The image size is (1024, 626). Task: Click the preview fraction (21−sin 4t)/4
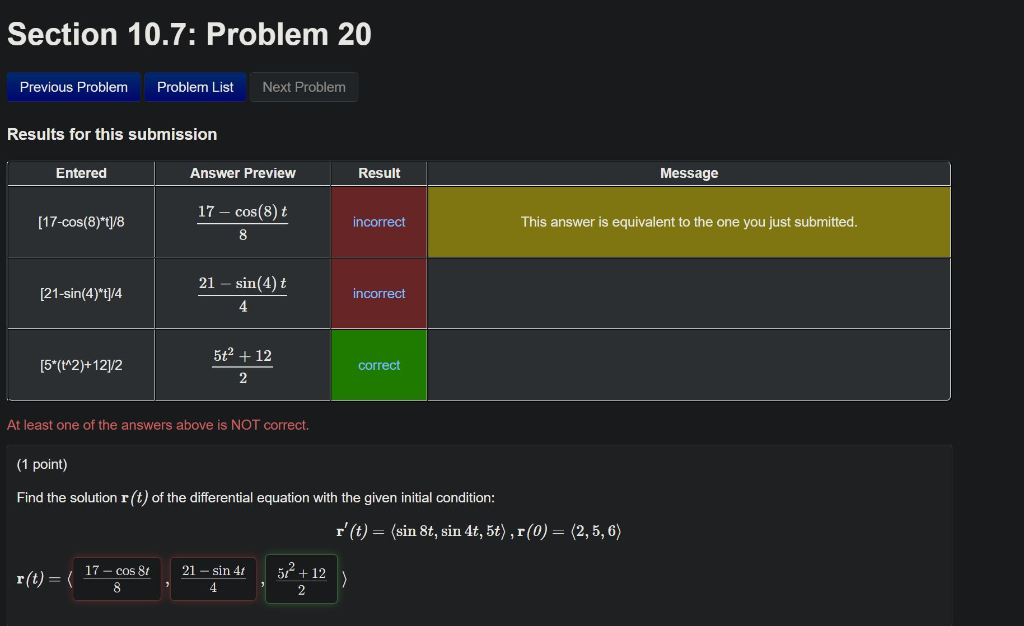(242, 293)
